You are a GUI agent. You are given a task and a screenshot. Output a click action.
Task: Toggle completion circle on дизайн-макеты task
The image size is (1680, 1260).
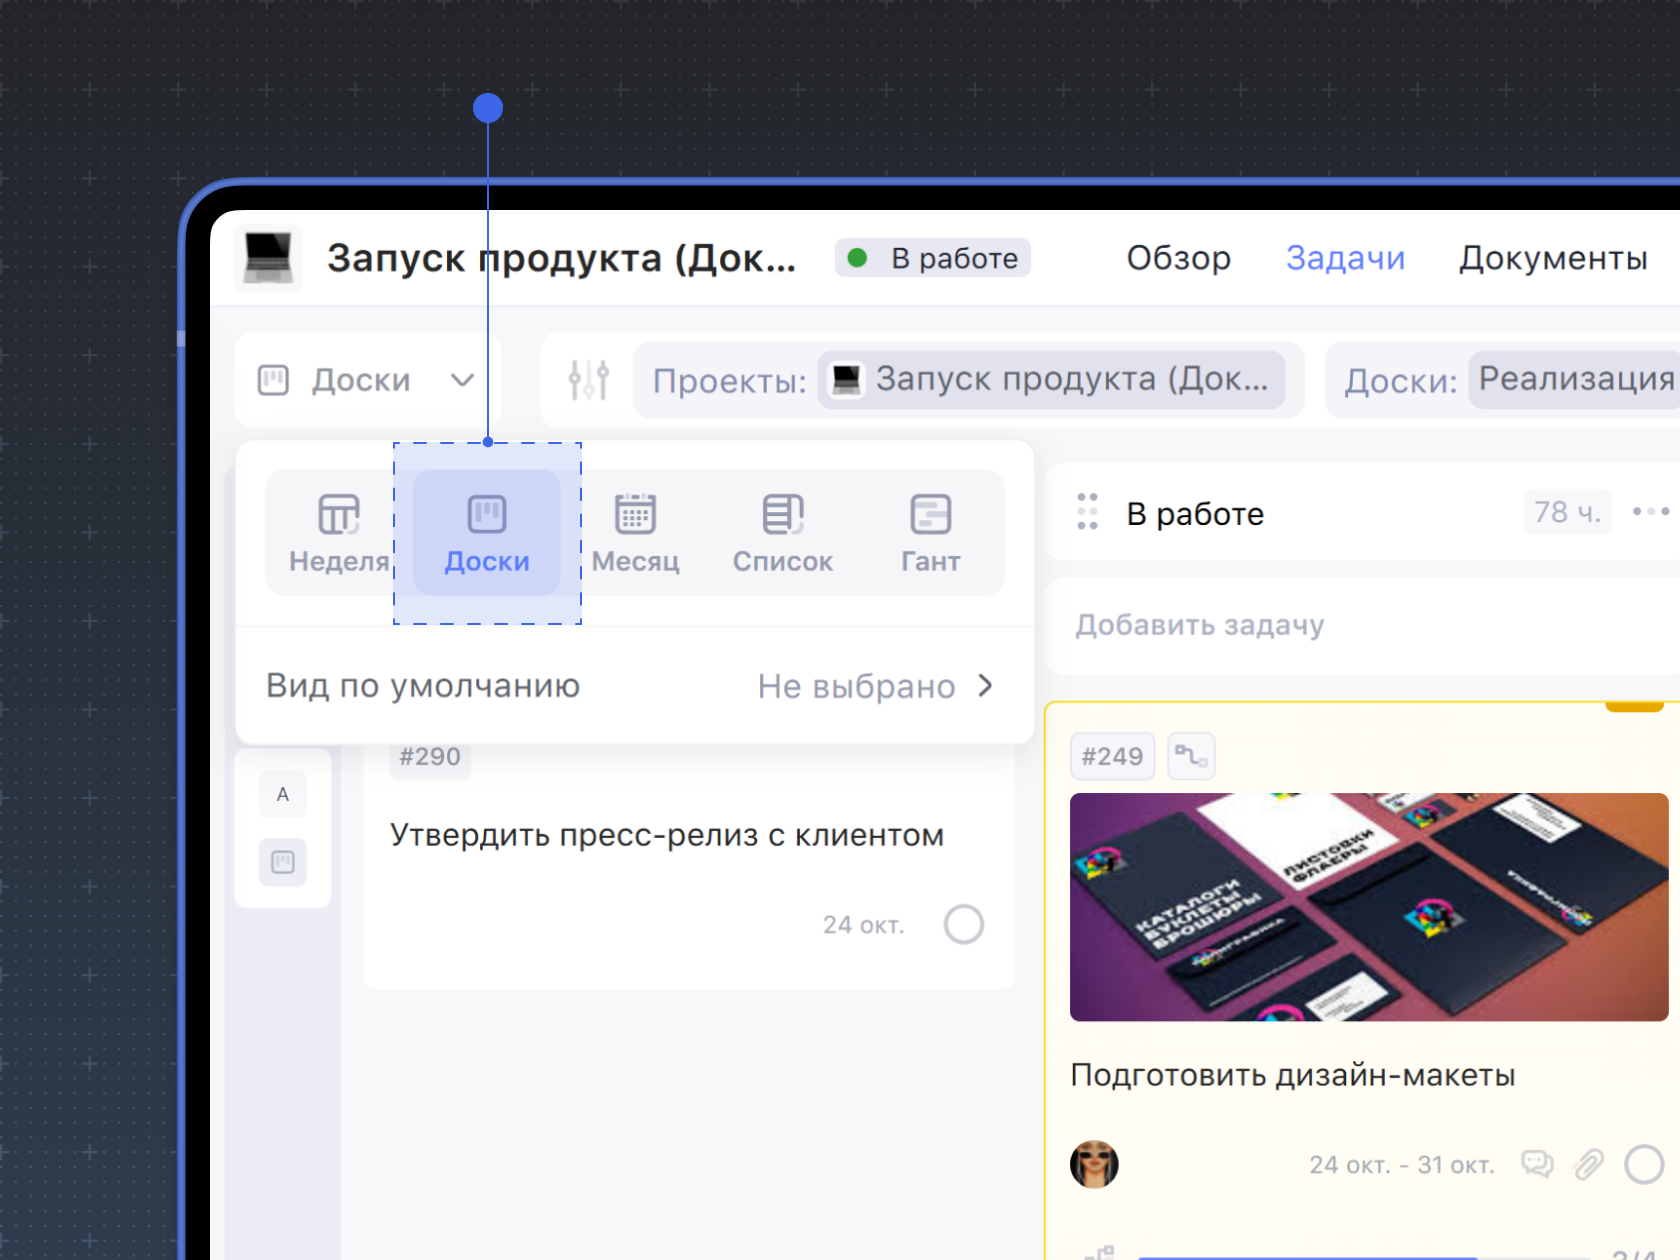pyautogui.click(x=1643, y=1164)
